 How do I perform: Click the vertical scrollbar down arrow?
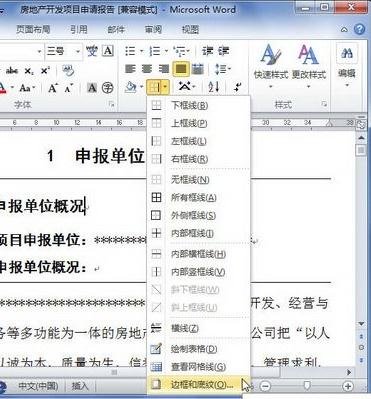click(x=361, y=324)
